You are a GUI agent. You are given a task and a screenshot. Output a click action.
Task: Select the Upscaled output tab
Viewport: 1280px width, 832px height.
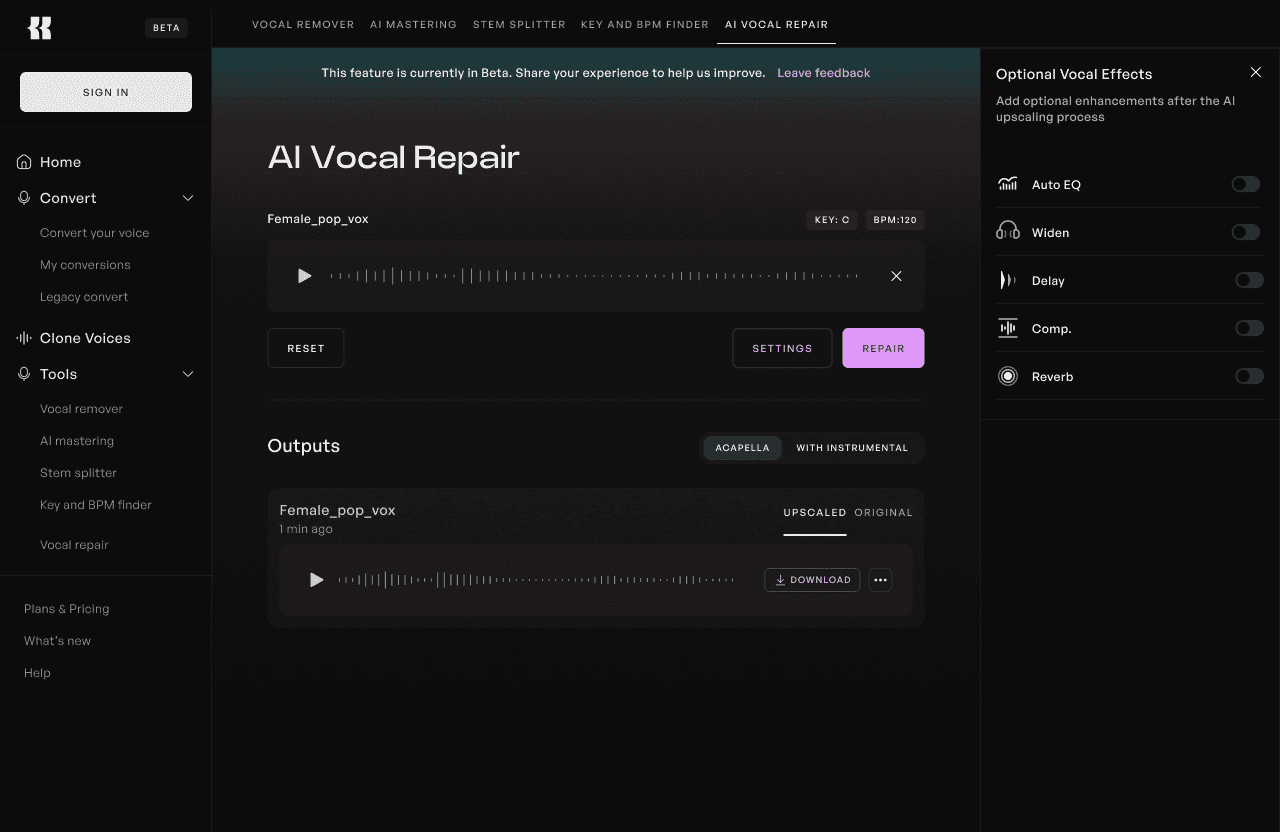tap(815, 513)
